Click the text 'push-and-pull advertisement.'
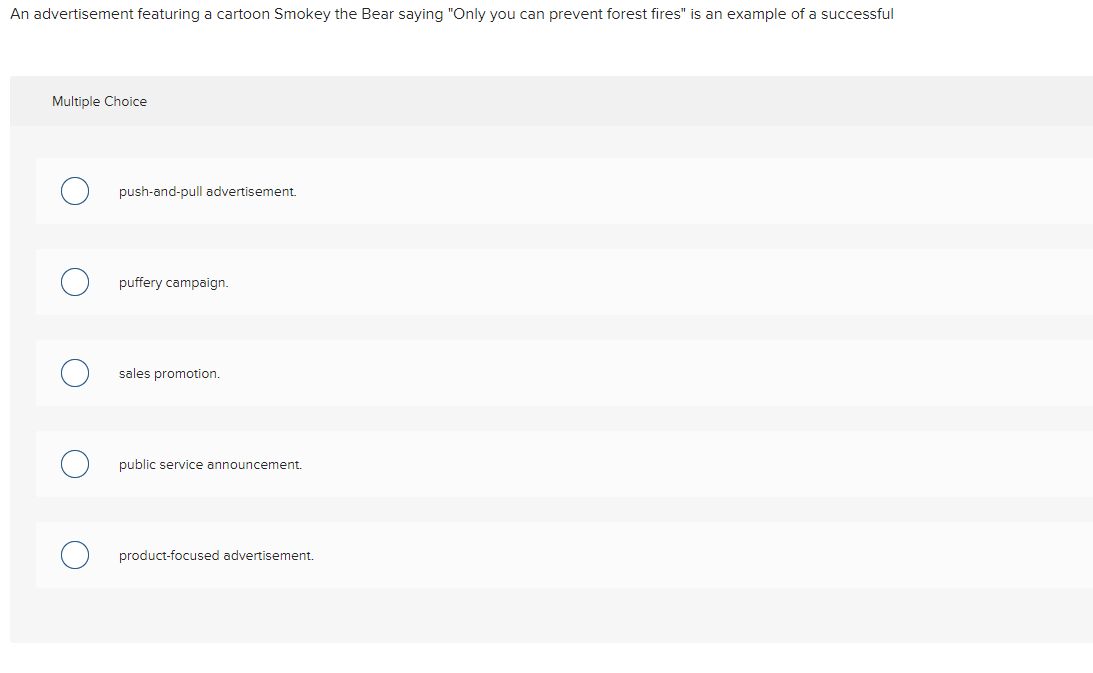This screenshot has width=1093, height=673. click(207, 191)
